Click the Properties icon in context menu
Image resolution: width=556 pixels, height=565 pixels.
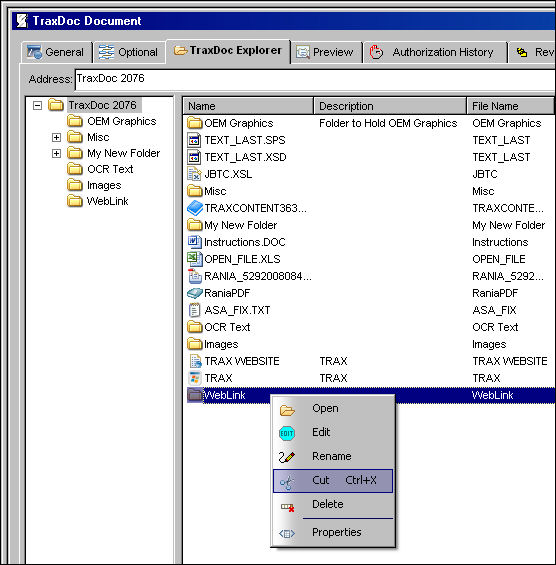pos(287,533)
